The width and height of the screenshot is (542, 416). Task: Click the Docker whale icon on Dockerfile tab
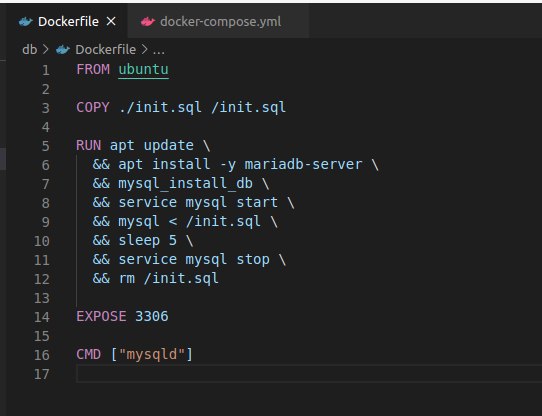tap(26, 22)
